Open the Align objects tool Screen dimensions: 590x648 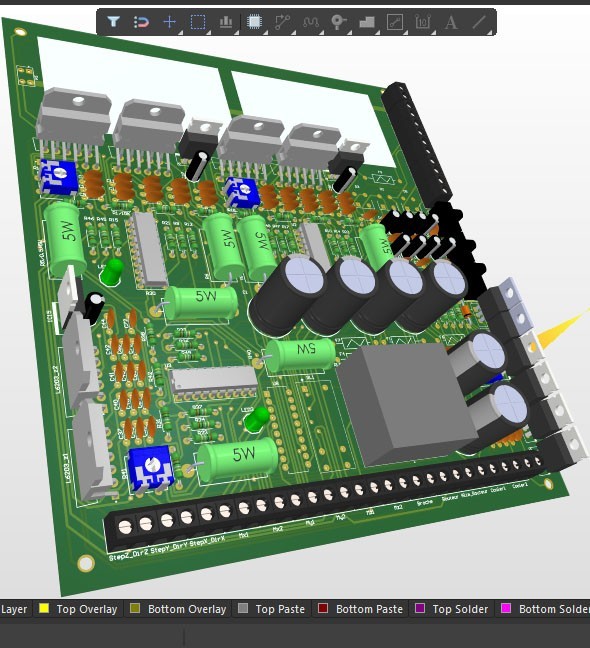pos(226,21)
